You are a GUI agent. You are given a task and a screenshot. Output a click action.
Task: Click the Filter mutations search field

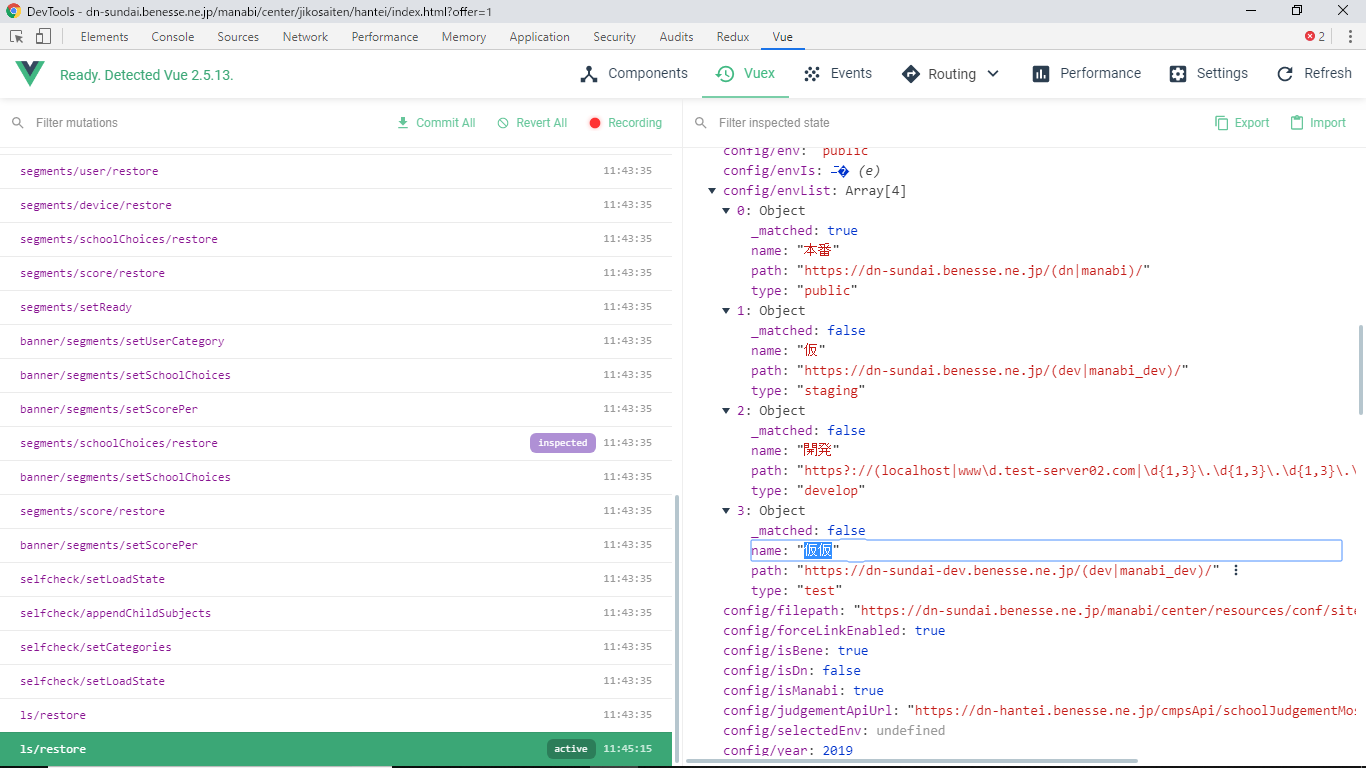(200, 123)
